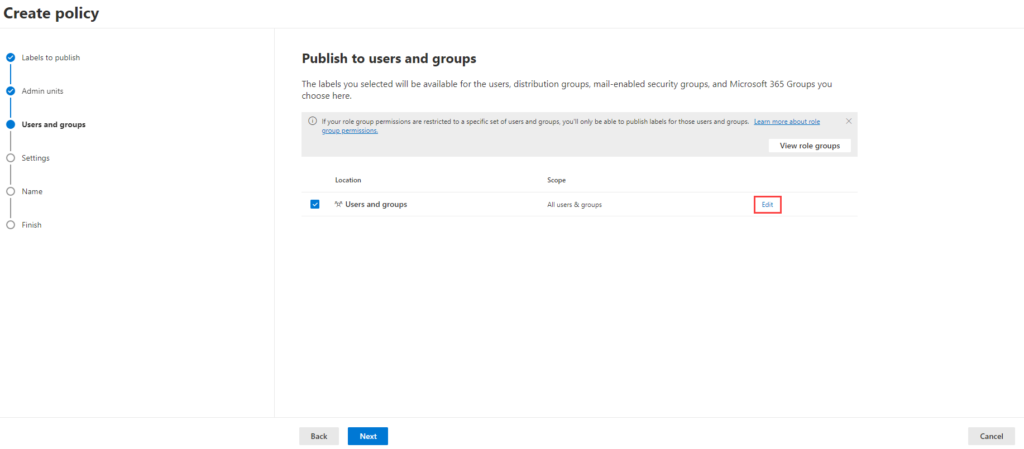1024x449 pixels.
Task: Go Back to the previous wizard step
Action: [318, 436]
